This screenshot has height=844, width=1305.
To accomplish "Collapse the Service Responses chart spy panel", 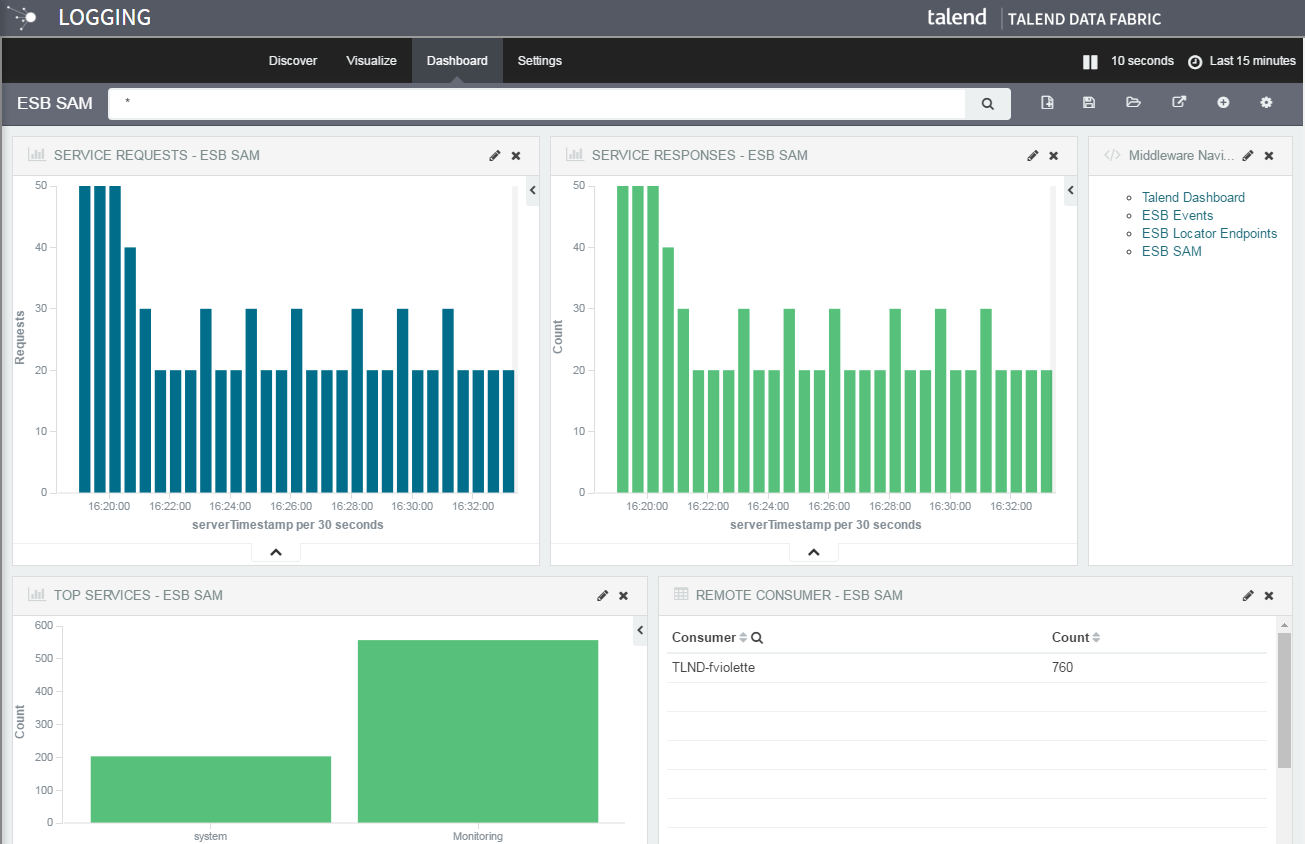I will 814,552.
